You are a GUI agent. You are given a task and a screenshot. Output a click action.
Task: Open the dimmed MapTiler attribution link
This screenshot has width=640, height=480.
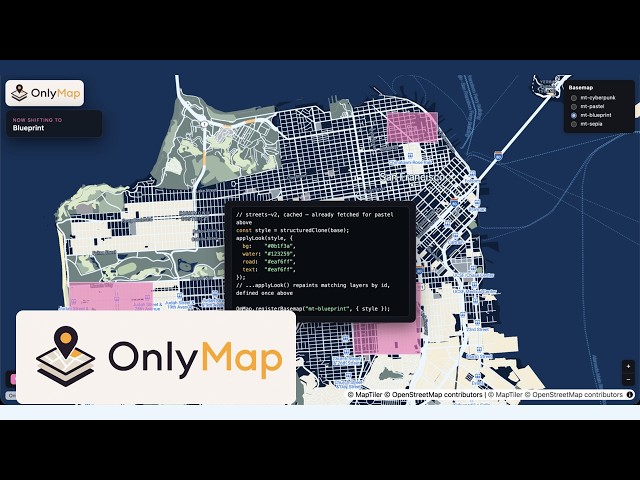505,395
